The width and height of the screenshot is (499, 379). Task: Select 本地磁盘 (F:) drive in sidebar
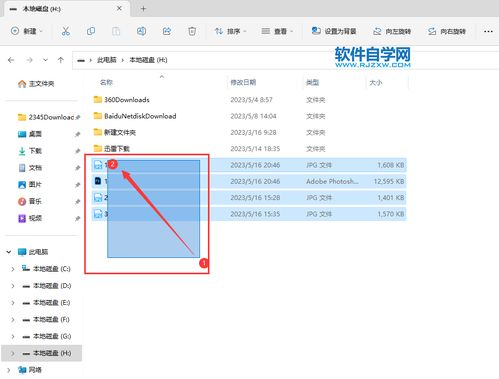46,320
